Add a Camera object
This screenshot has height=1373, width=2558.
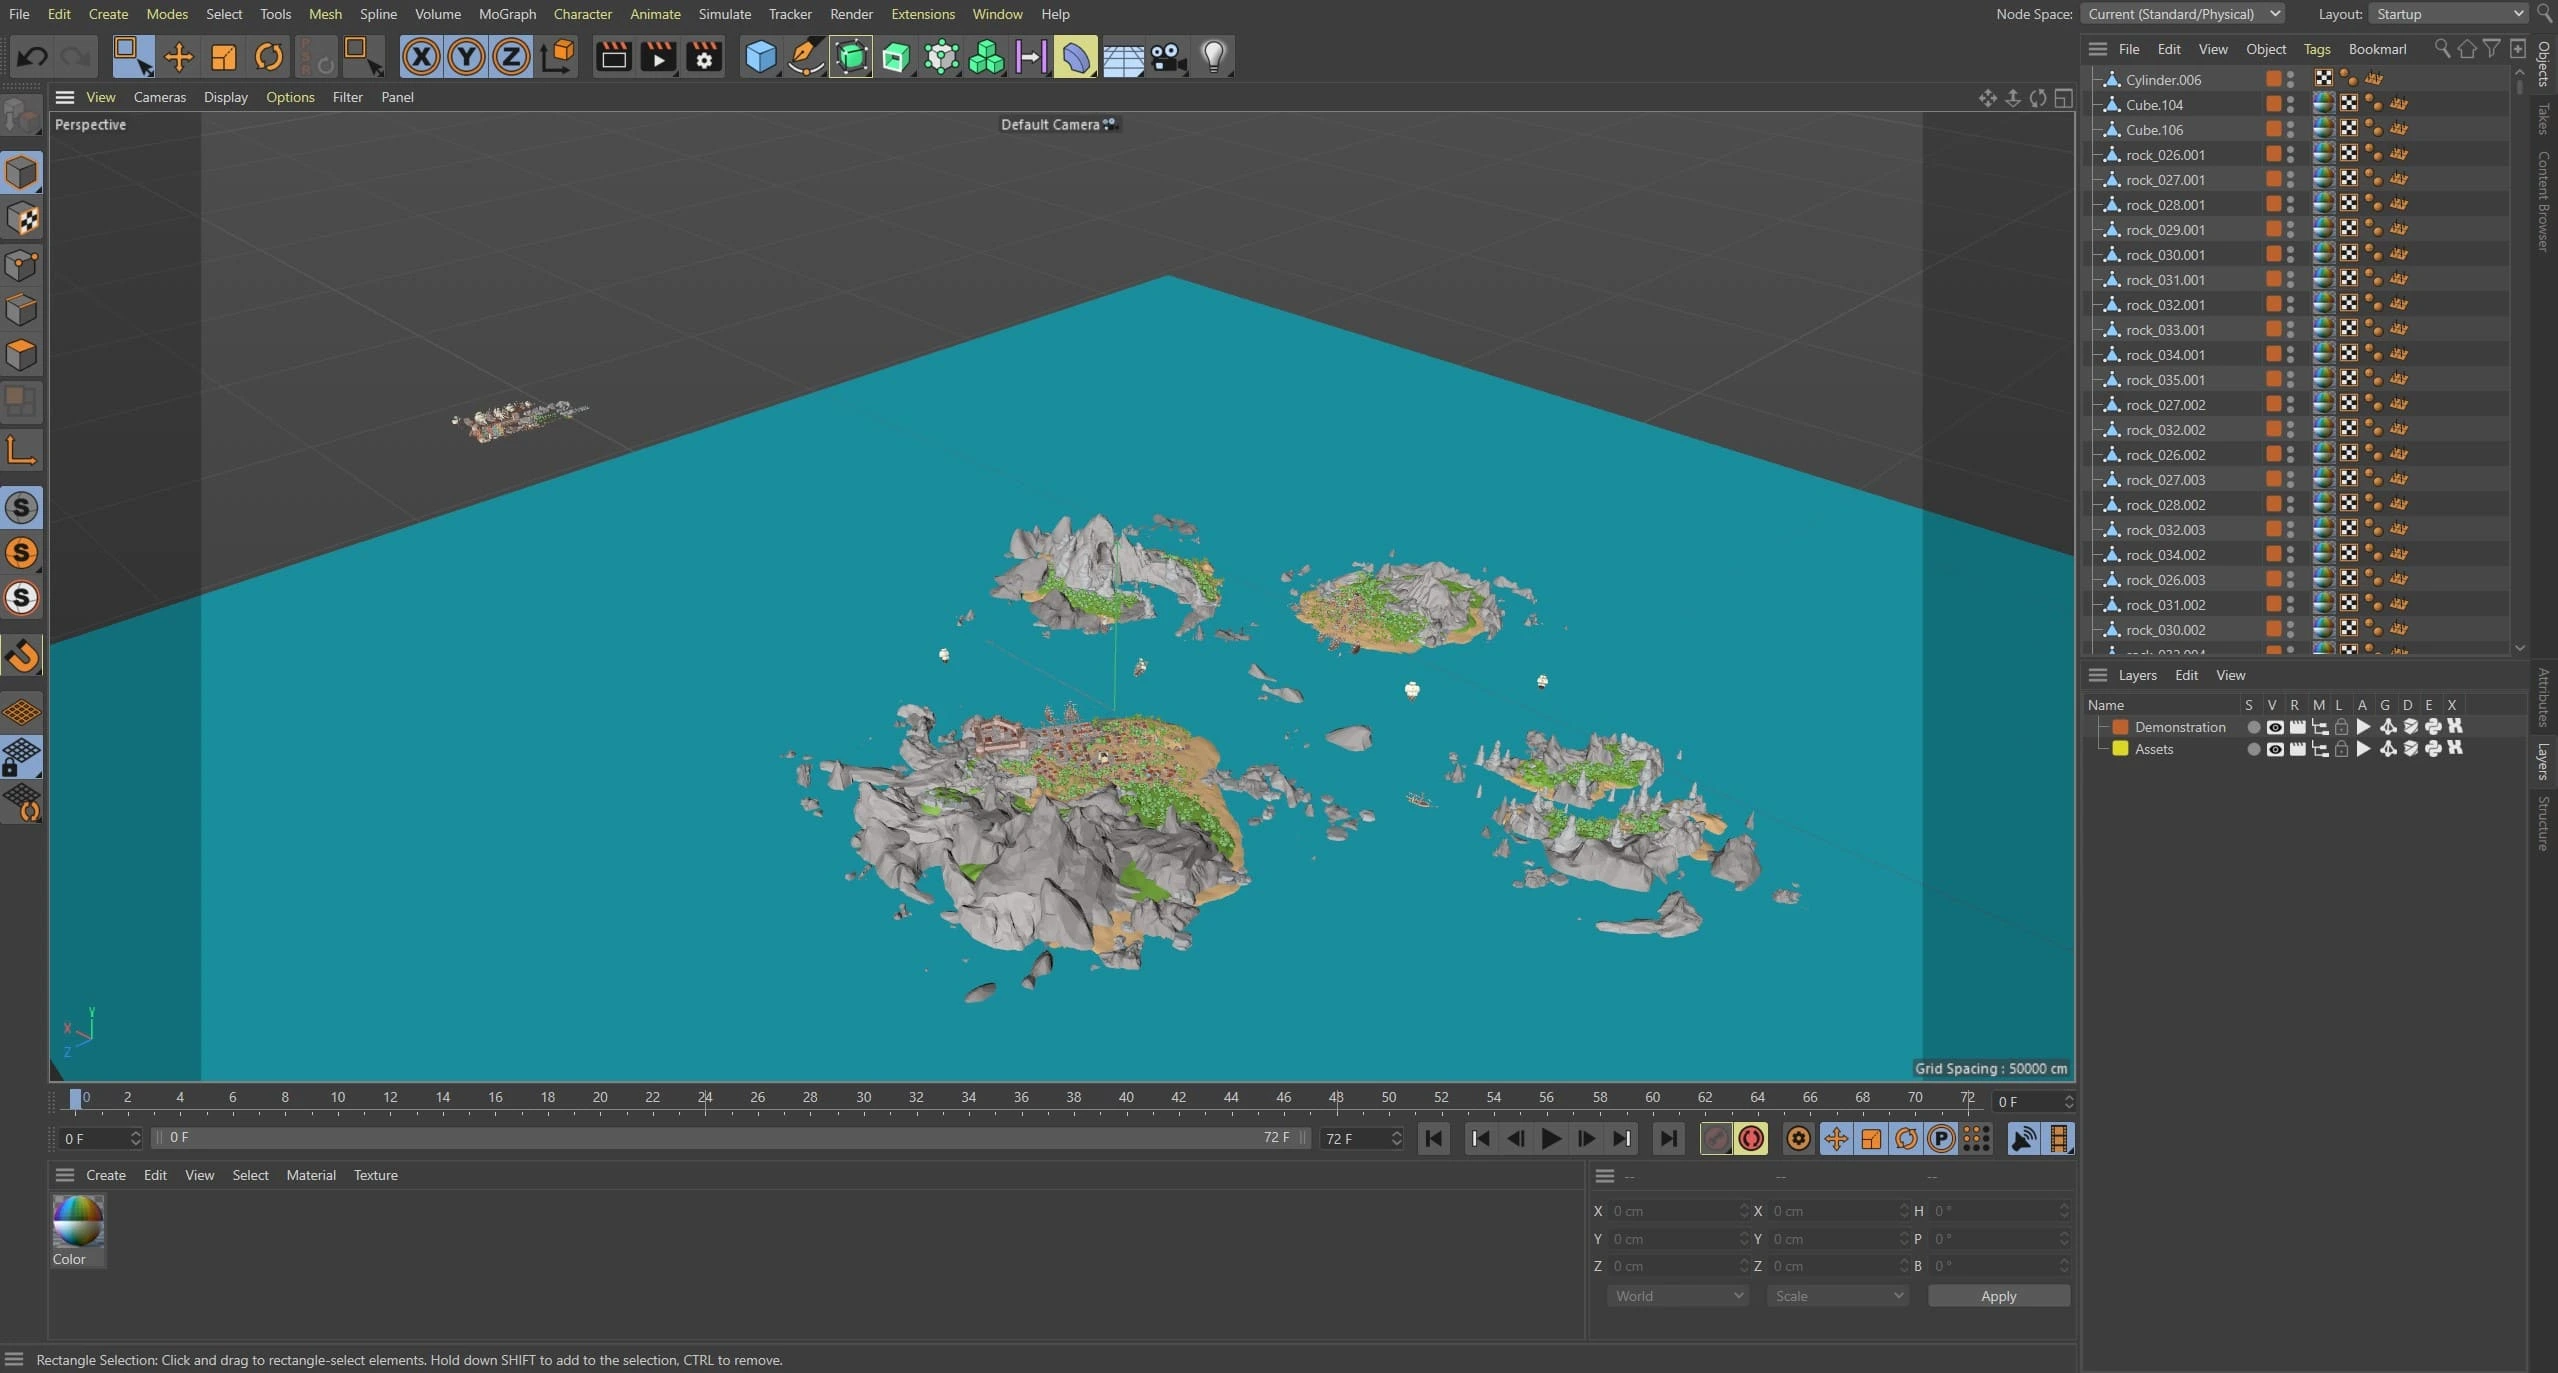pos(1168,57)
